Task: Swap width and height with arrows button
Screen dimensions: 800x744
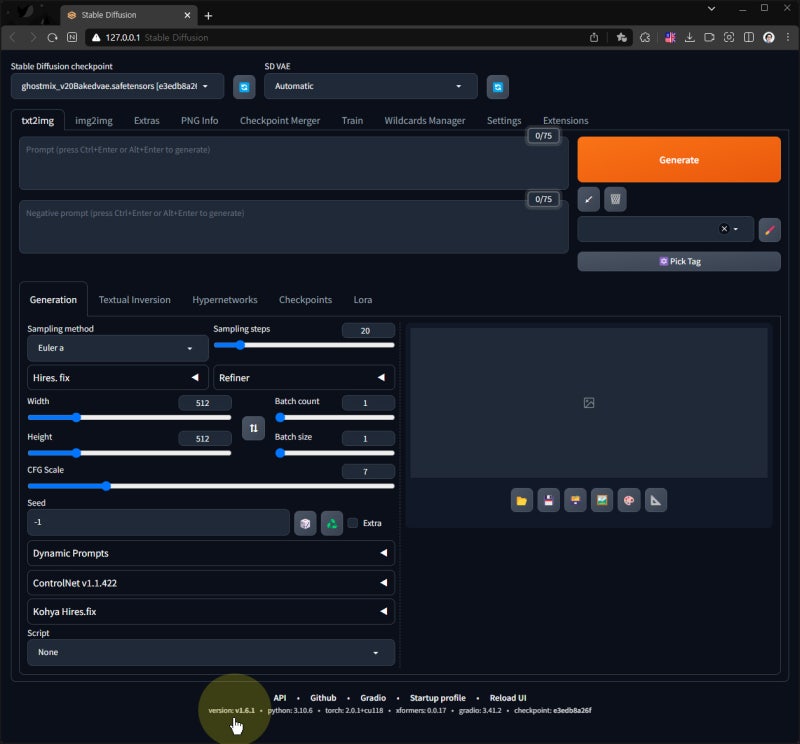Action: click(x=253, y=428)
